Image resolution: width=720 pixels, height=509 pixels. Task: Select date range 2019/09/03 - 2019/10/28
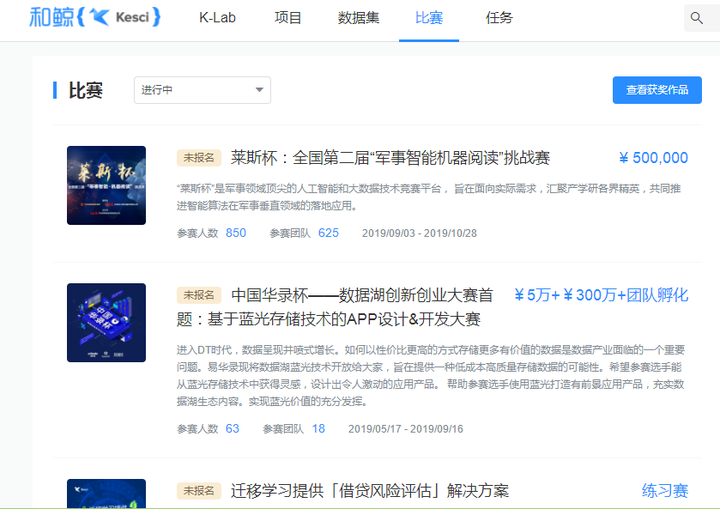click(419, 233)
